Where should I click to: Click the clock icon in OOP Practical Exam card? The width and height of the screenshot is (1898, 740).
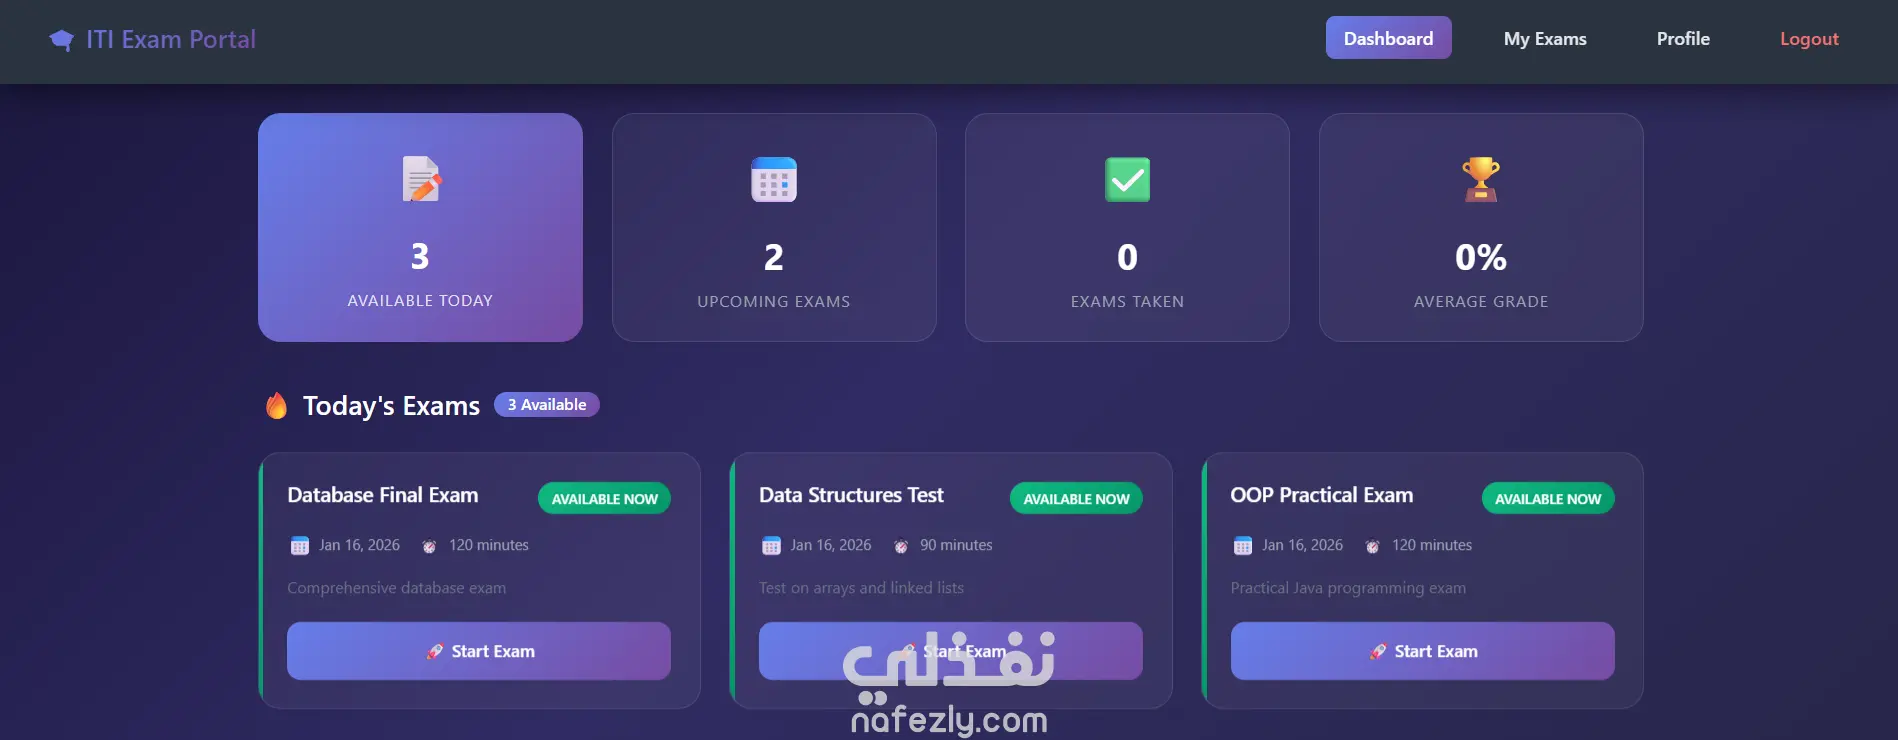(1372, 546)
